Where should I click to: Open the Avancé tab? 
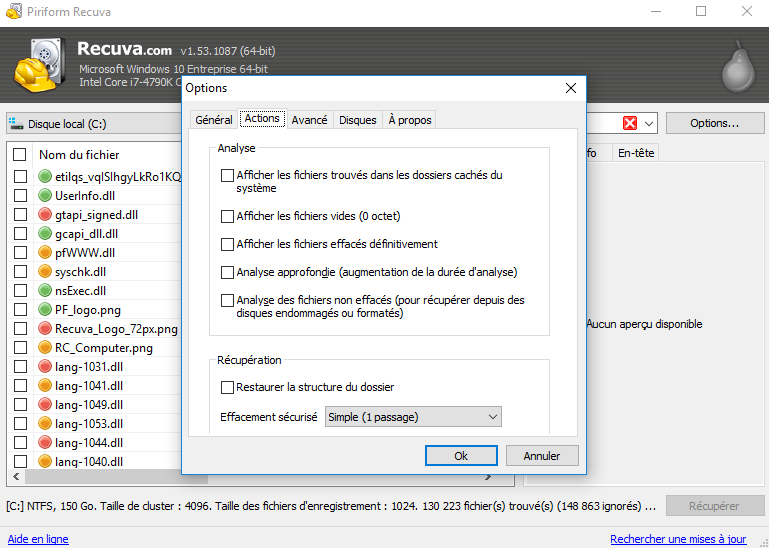(x=309, y=120)
